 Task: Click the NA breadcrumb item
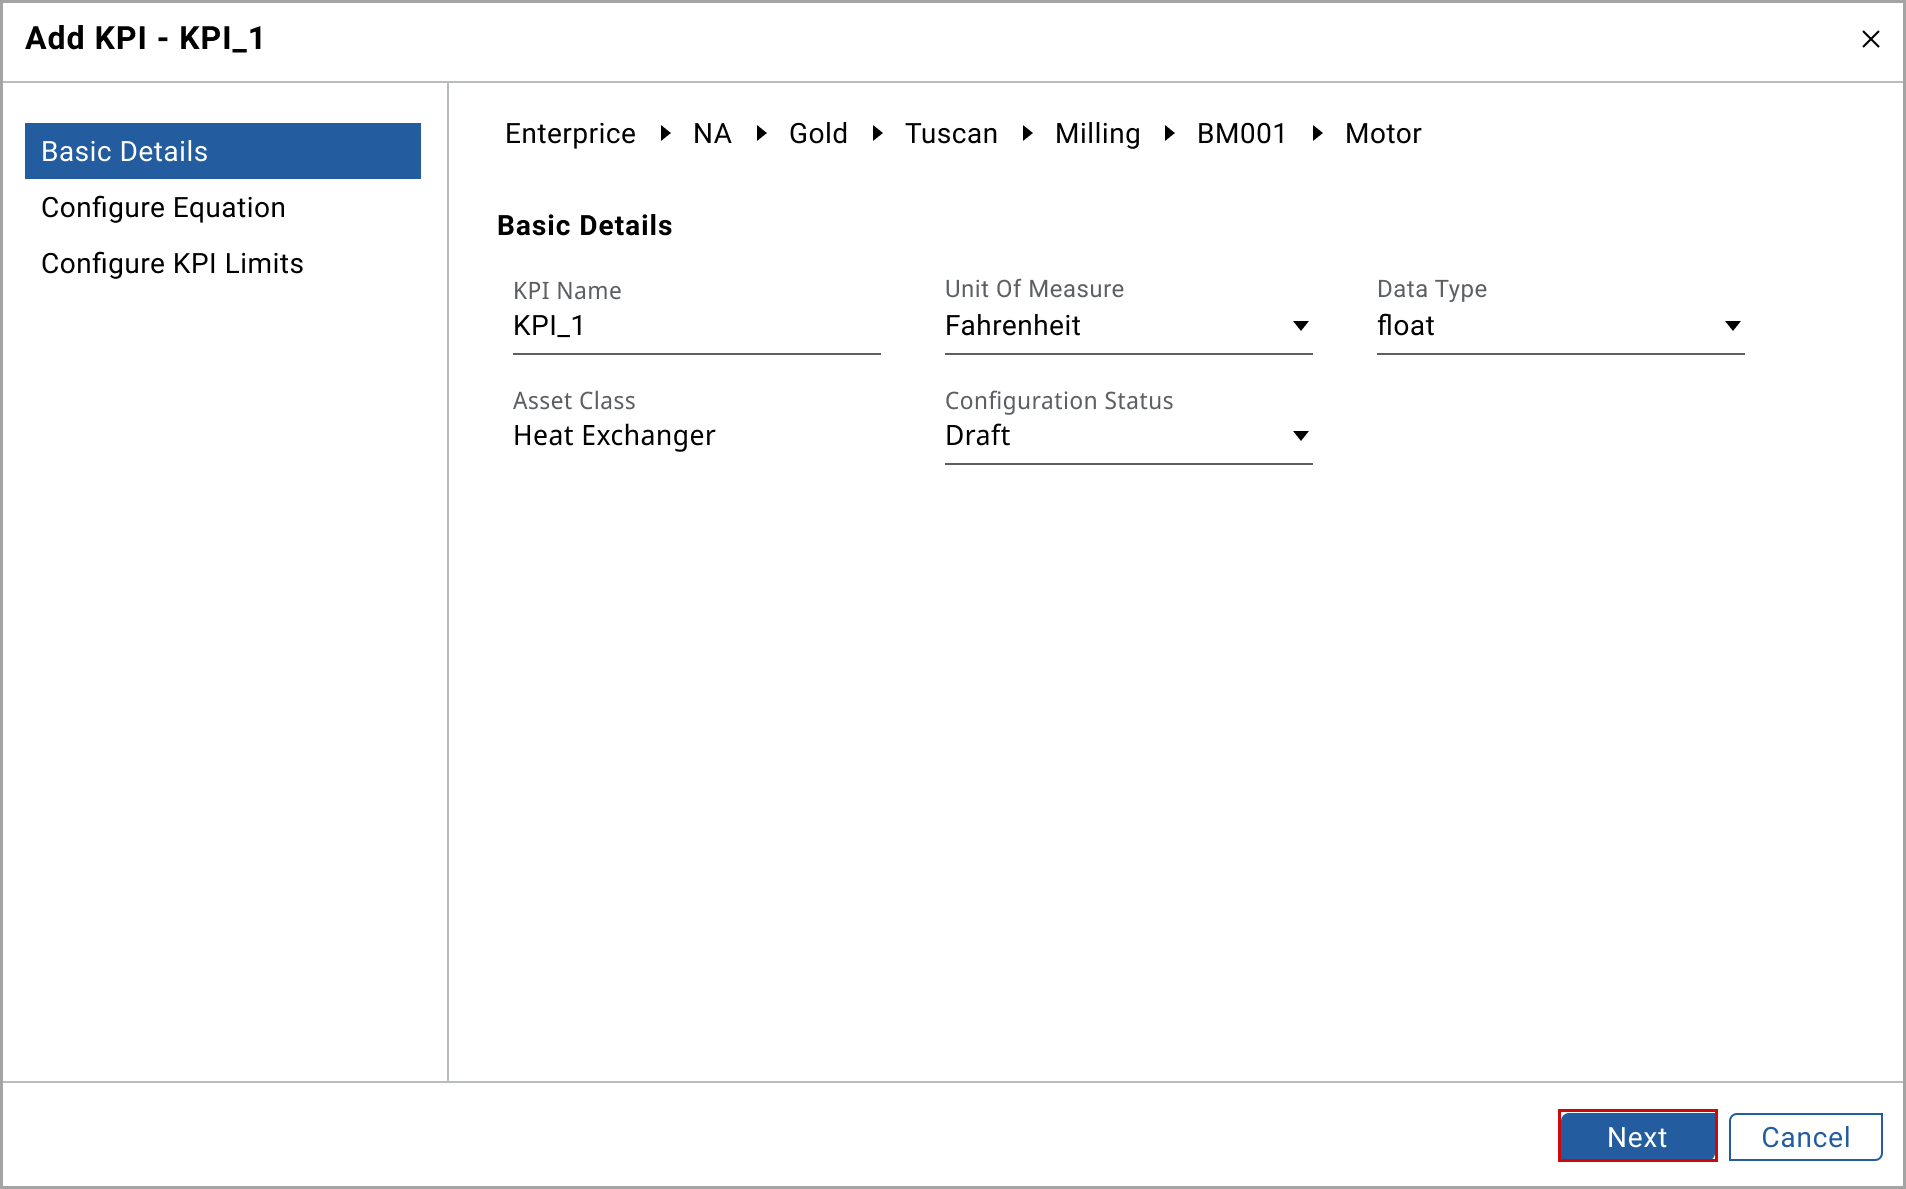point(712,133)
